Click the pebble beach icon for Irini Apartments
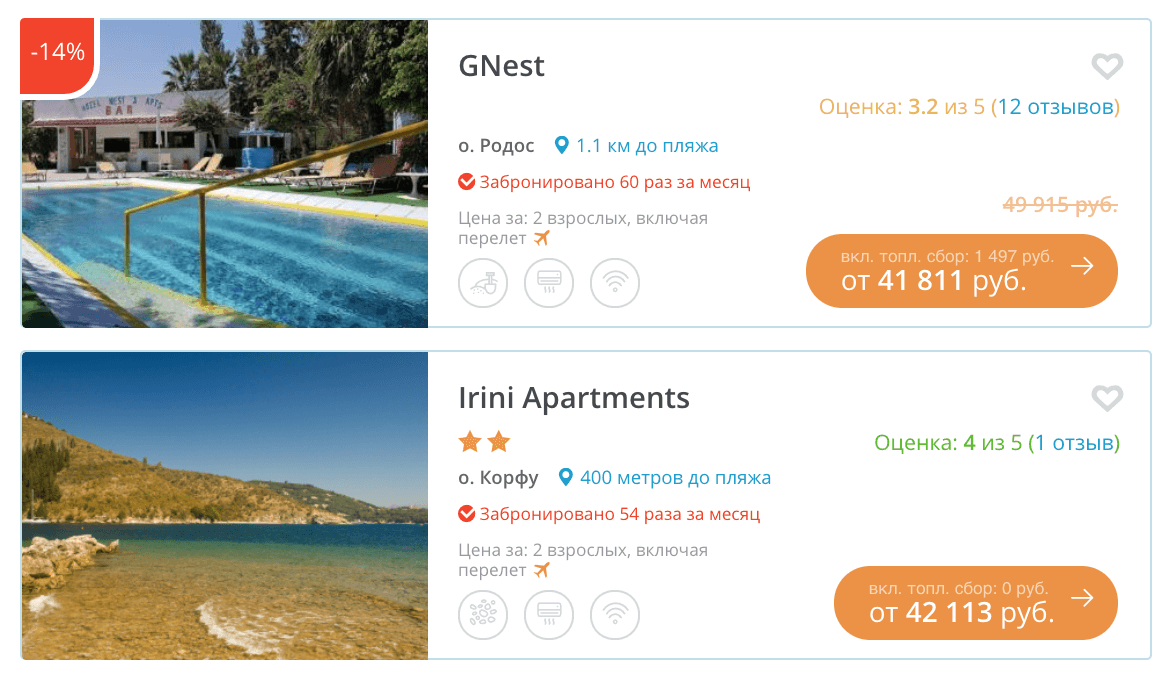 (483, 615)
